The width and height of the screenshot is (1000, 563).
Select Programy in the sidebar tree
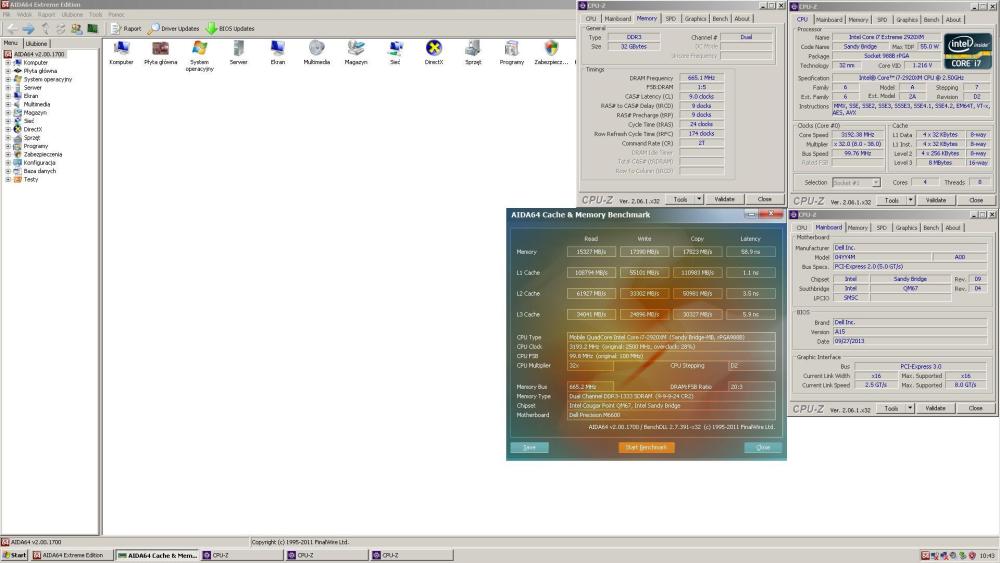tap(36, 145)
